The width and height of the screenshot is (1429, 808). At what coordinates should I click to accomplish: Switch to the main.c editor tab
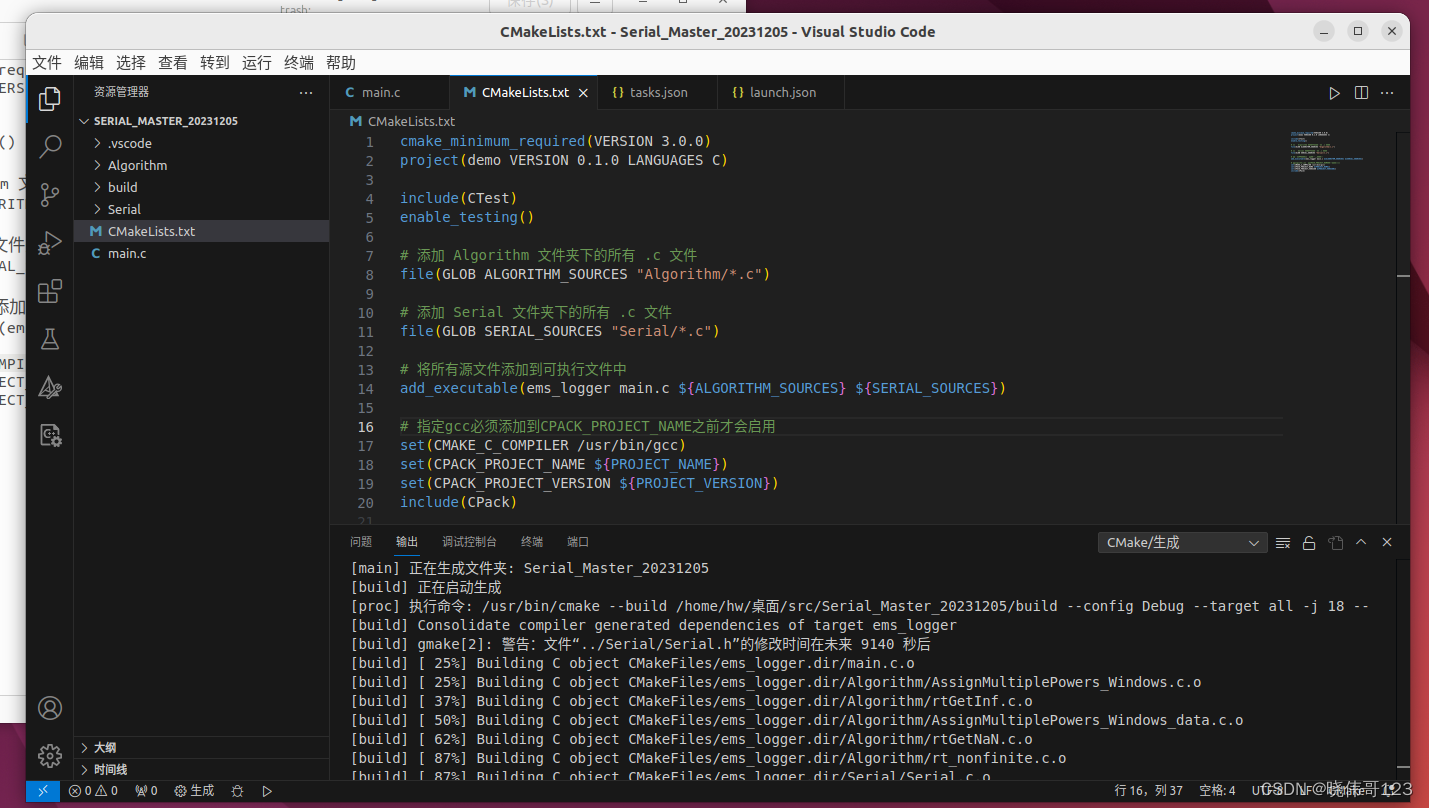[390, 93]
